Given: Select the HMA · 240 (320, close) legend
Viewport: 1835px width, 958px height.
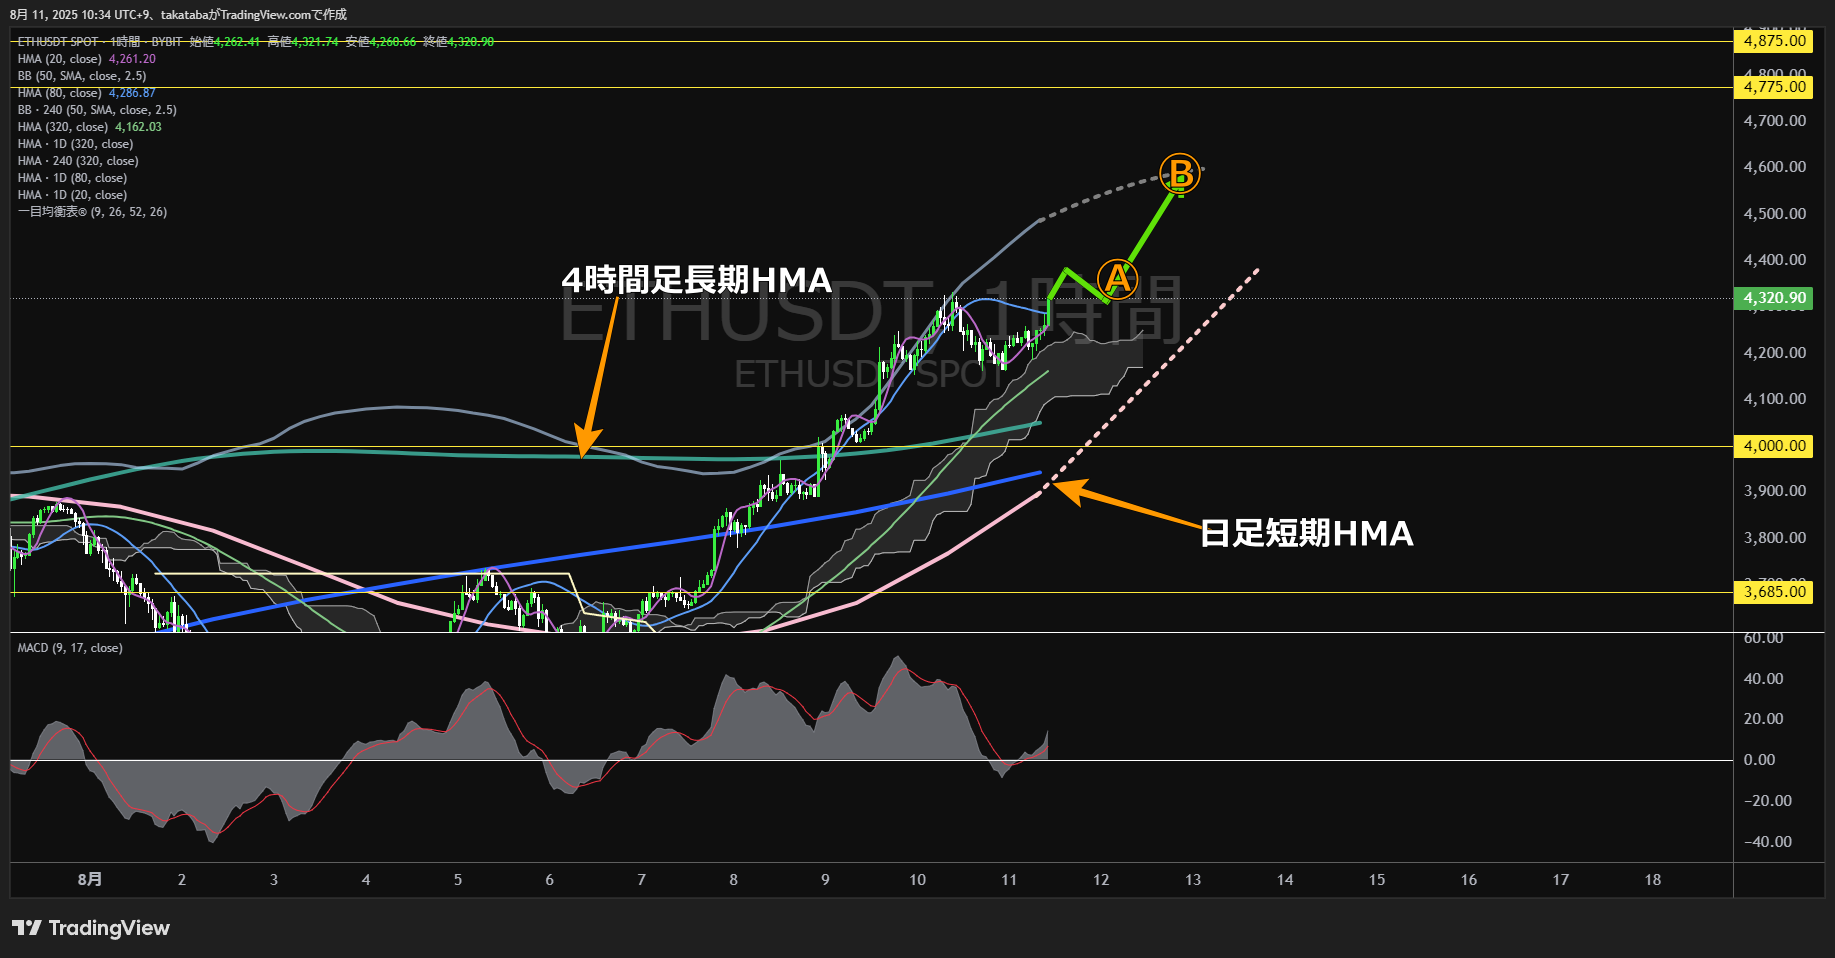Looking at the screenshot, I should point(78,161).
